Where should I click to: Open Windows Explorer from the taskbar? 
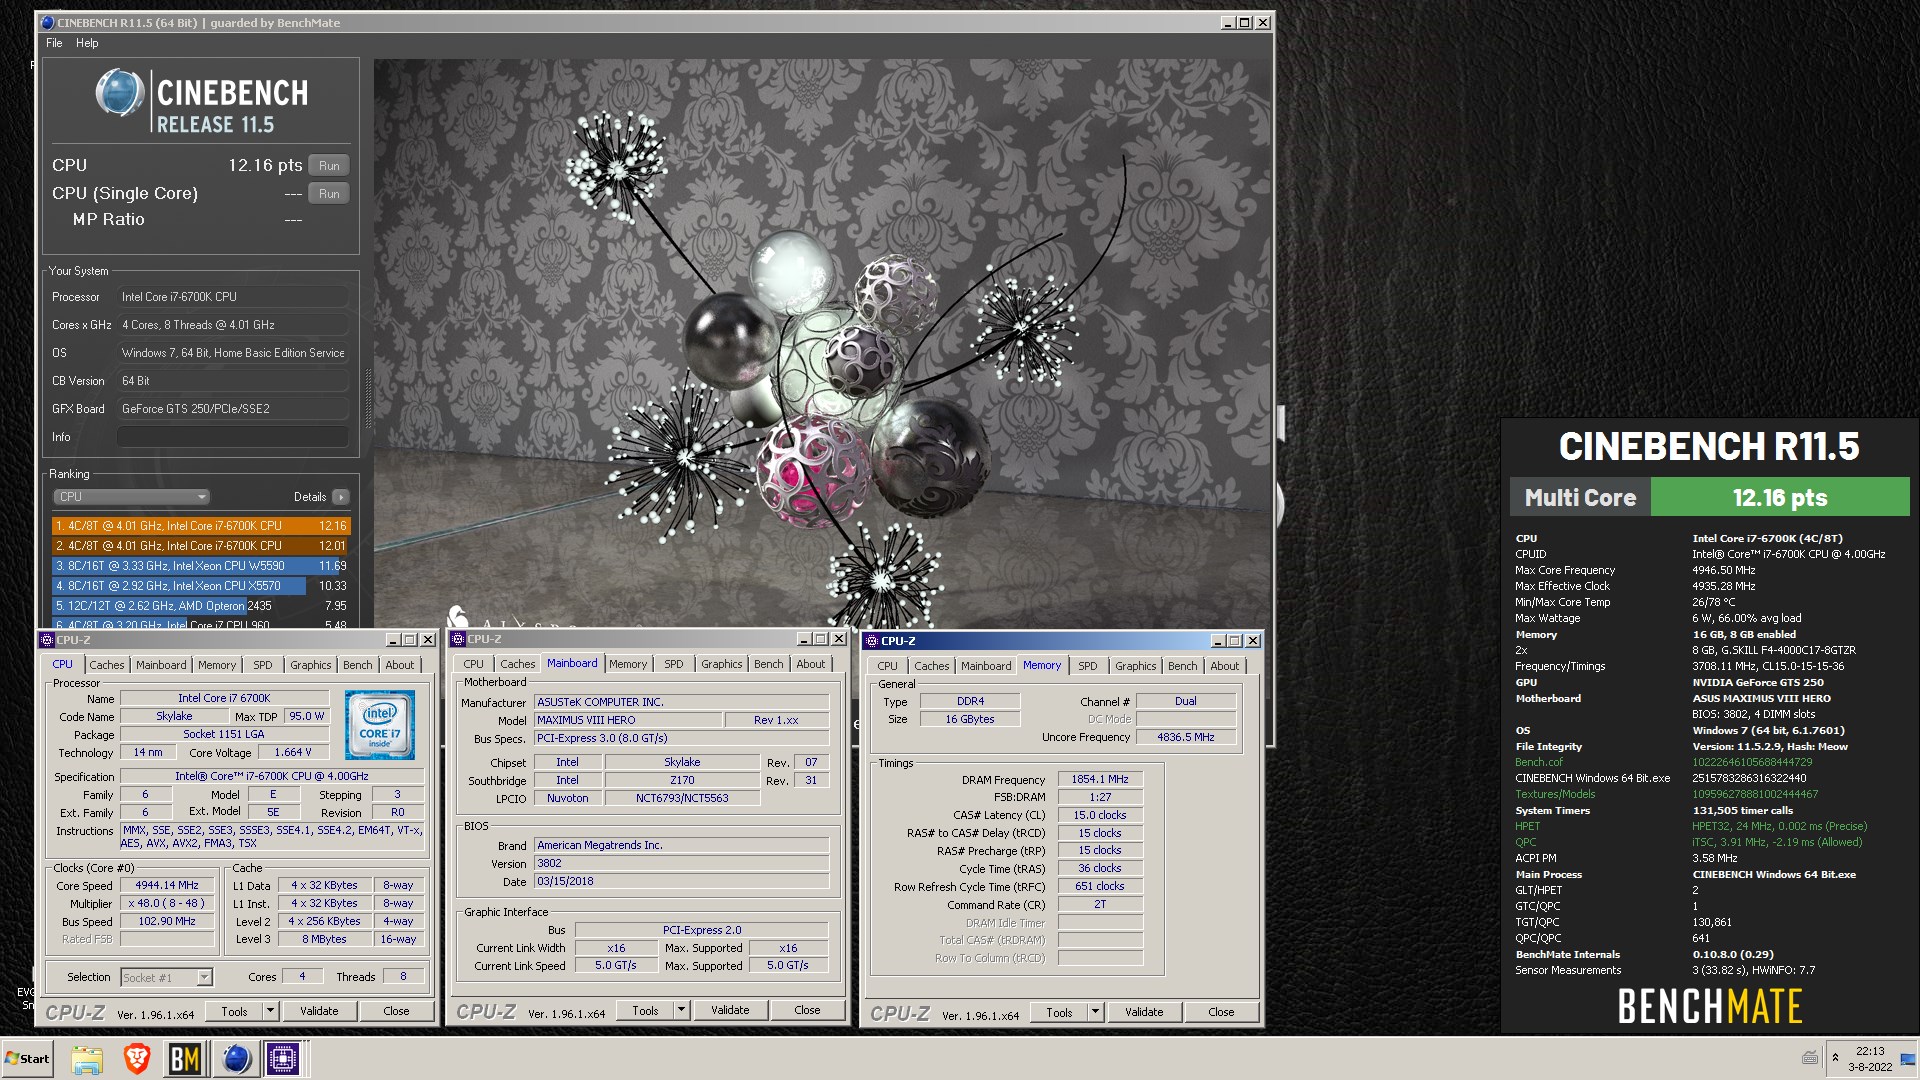[x=87, y=1059]
